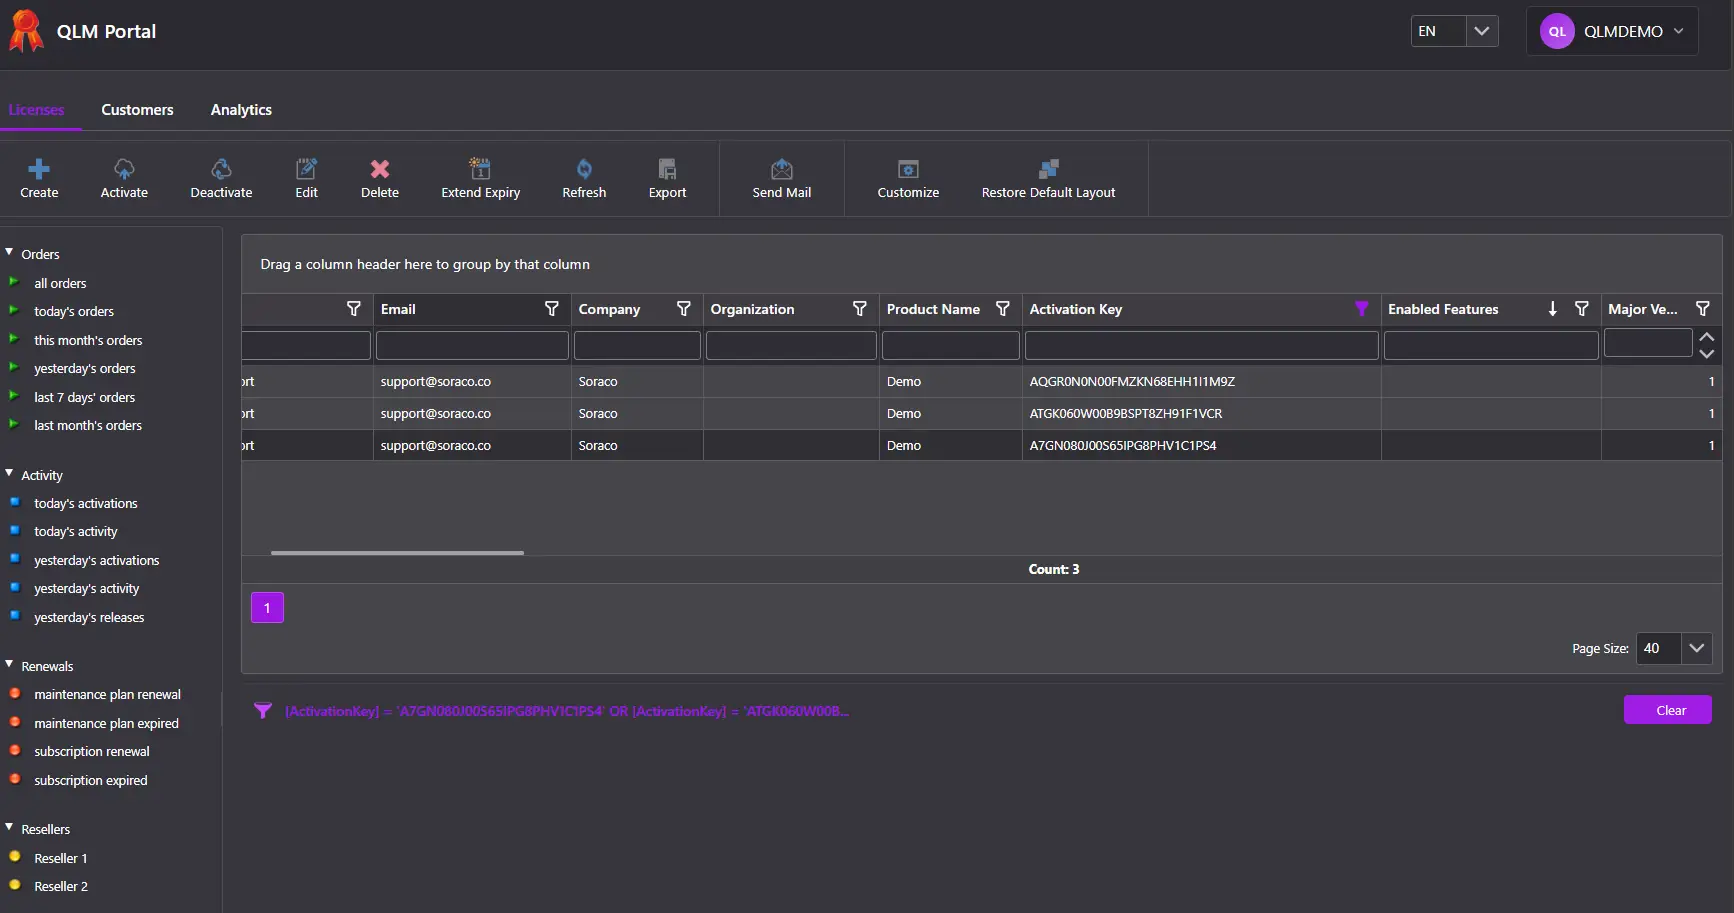Refresh the license grid
The image size is (1734, 913).
[x=584, y=169]
